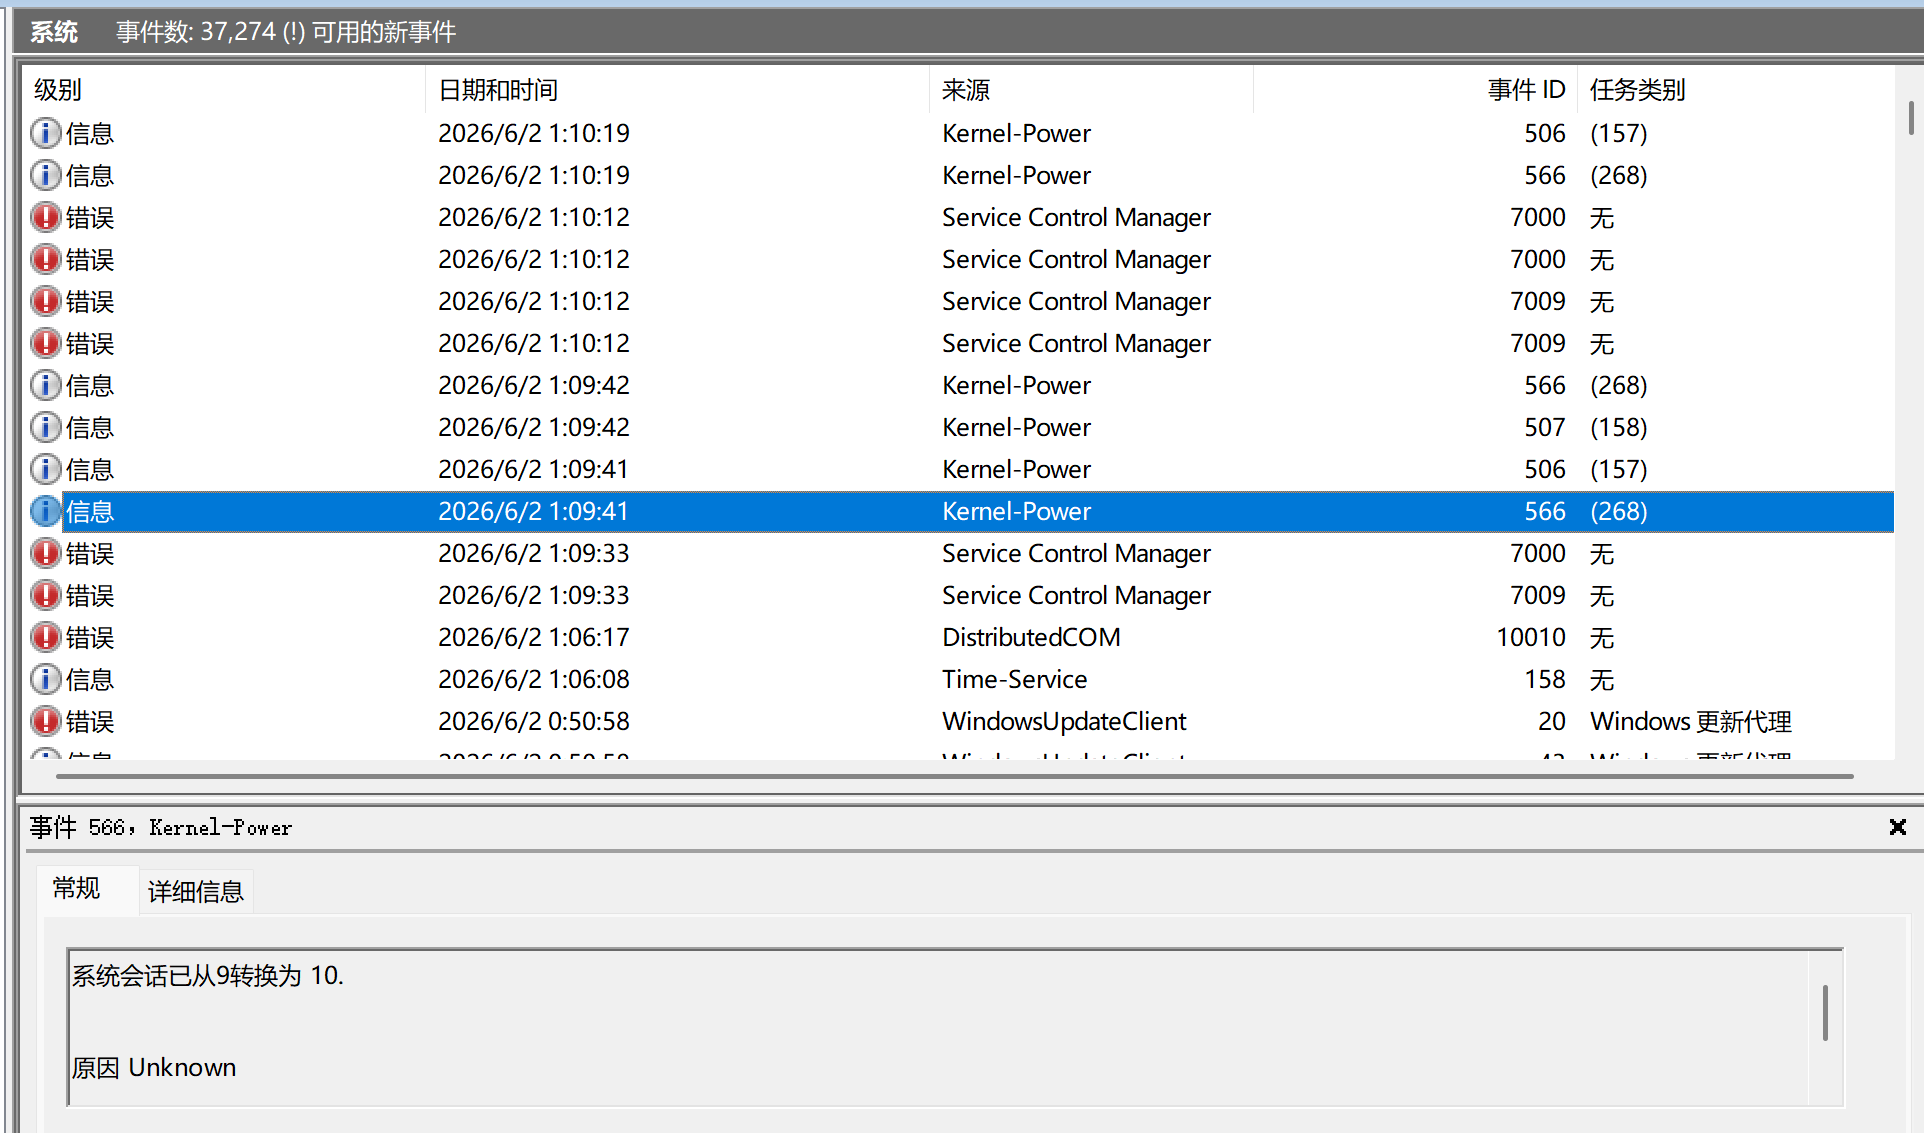Click the description box vertical scrollbar
The width and height of the screenshot is (1924, 1133).
click(1825, 1013)
